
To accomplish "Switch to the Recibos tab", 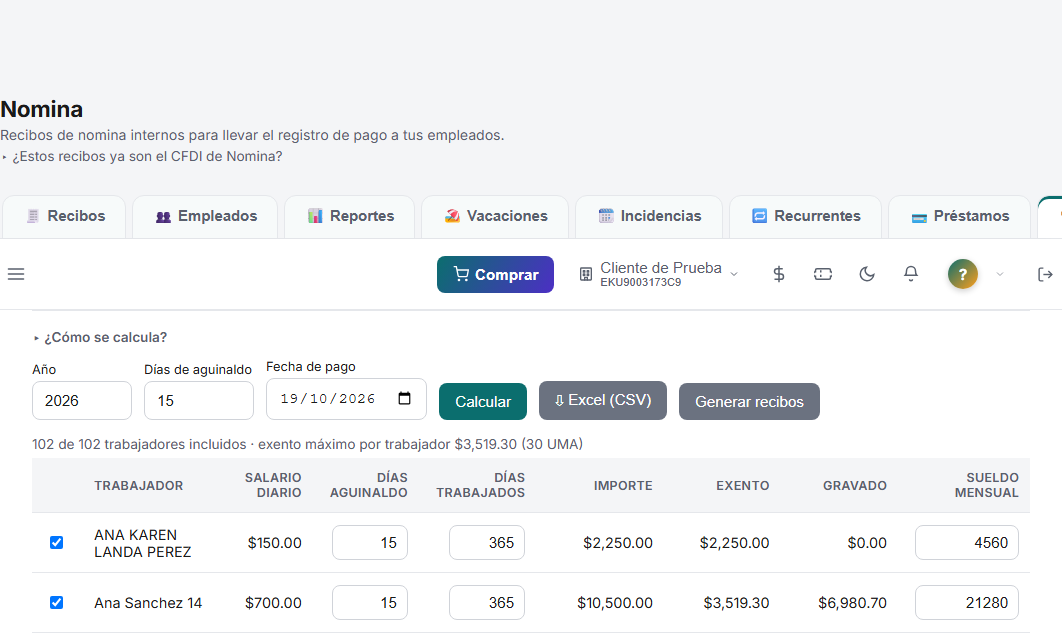I will [x=64, y=217].
